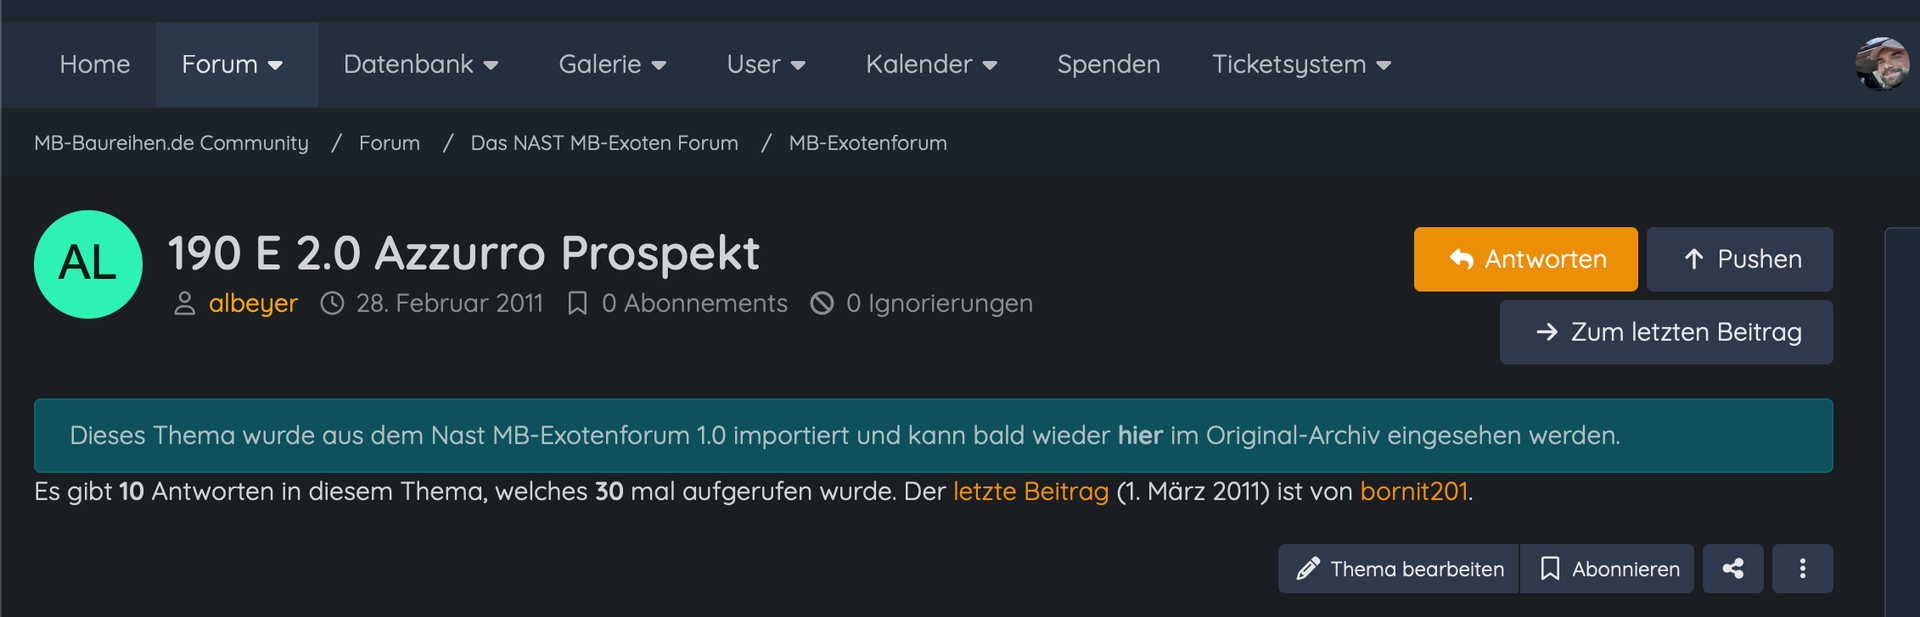
Task: Open the three-dots more options menu
Action: coord(1802,569)
